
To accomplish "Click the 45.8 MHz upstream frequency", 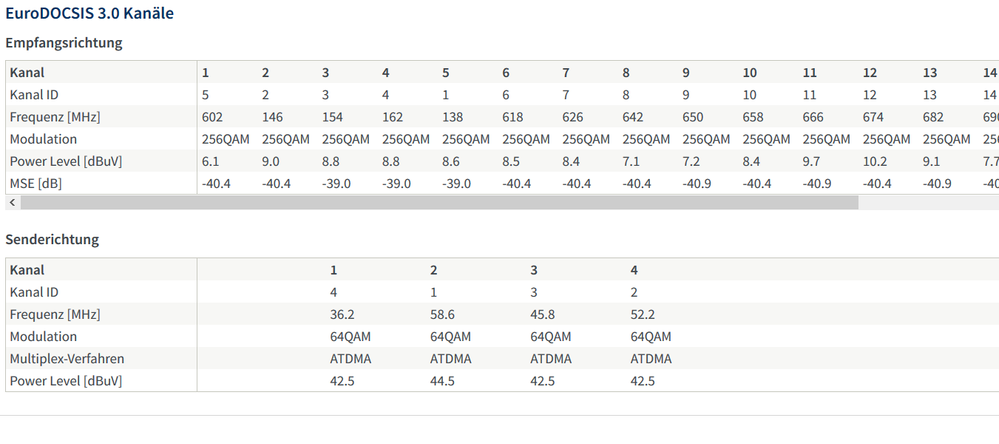I will 542,314.
